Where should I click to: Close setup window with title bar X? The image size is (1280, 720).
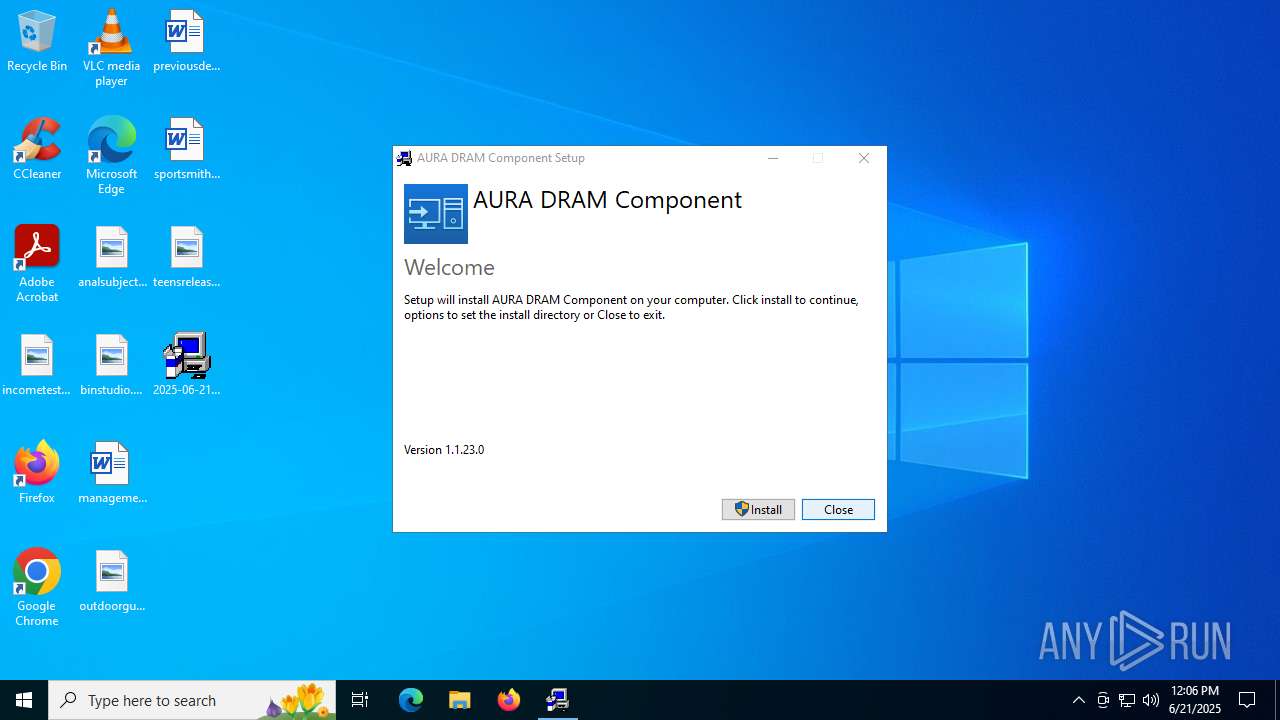(864, 158)
